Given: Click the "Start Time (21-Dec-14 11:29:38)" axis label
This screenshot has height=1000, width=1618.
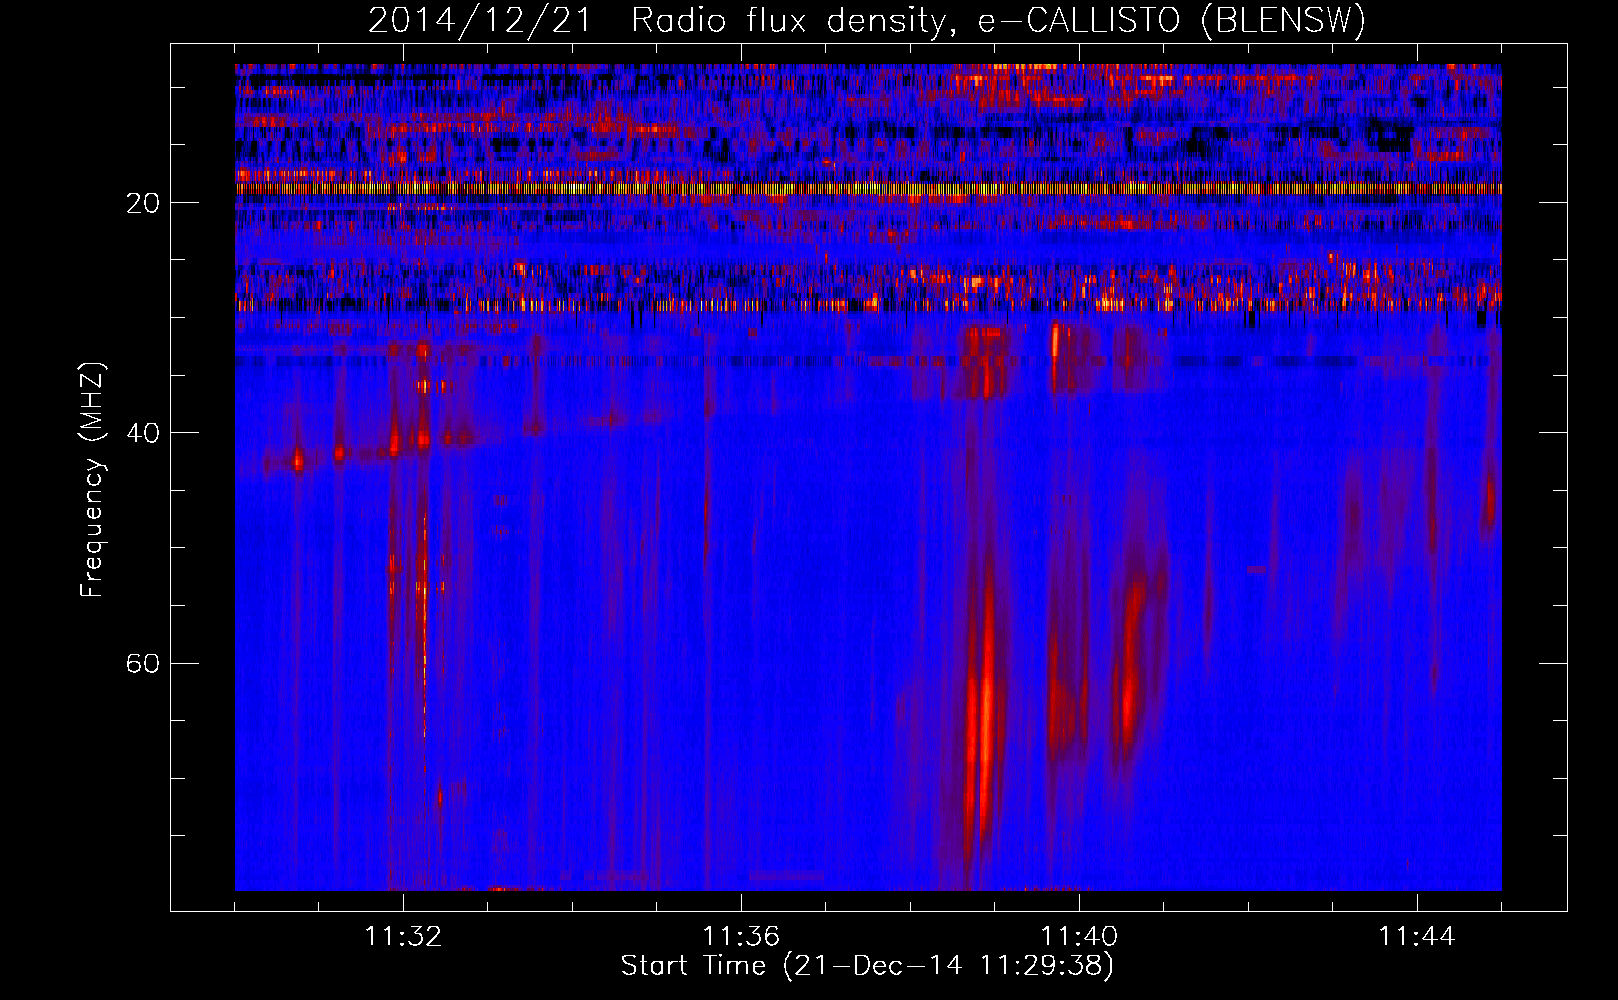Looking at the screenshot, I should 867,966.
